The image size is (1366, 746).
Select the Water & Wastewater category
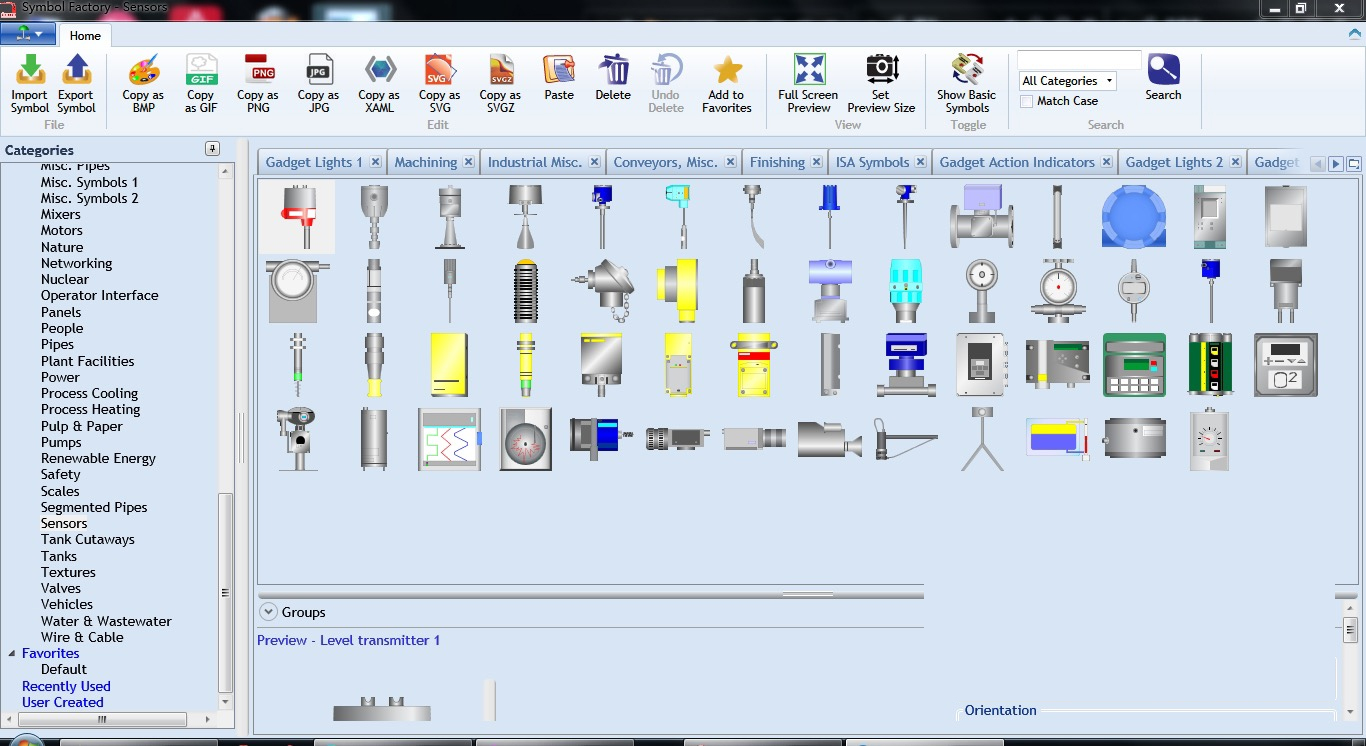106,621
